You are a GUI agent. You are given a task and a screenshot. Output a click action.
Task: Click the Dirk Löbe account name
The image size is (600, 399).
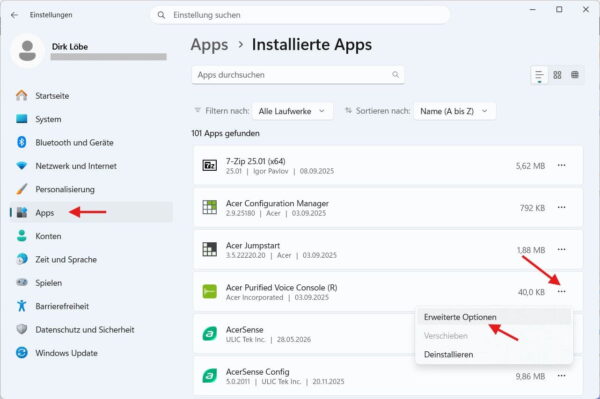(x=70, y=47)
